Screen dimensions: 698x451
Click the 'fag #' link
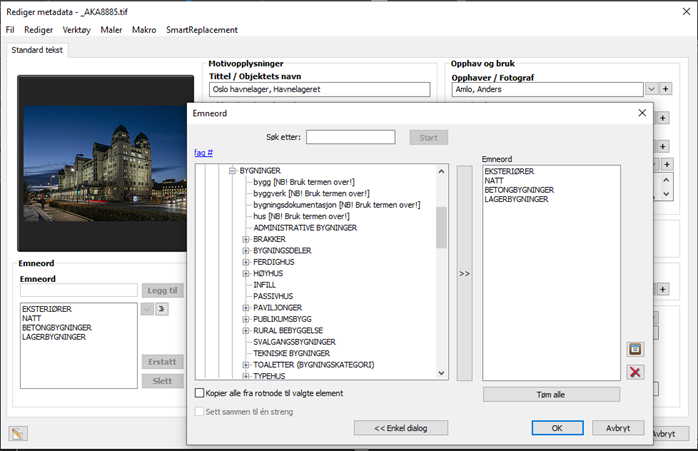pos(204,153)
